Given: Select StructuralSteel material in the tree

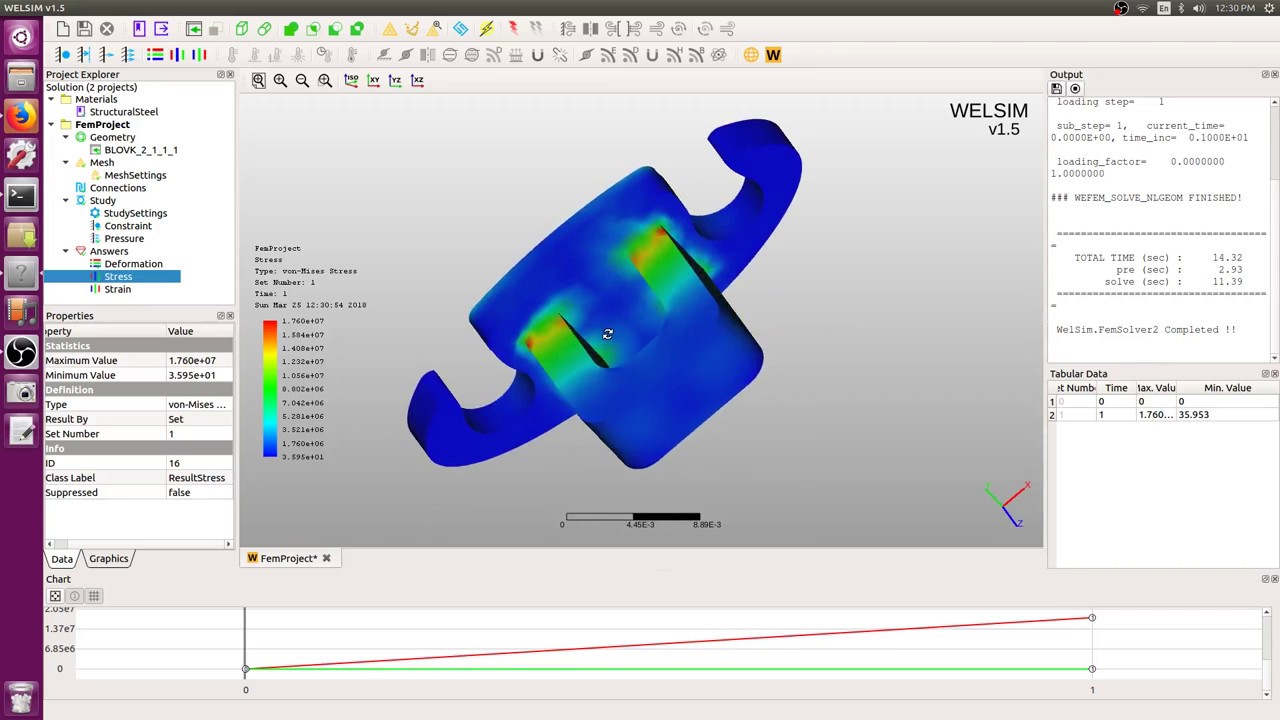Looking at the screenshot, I should 123,112.
